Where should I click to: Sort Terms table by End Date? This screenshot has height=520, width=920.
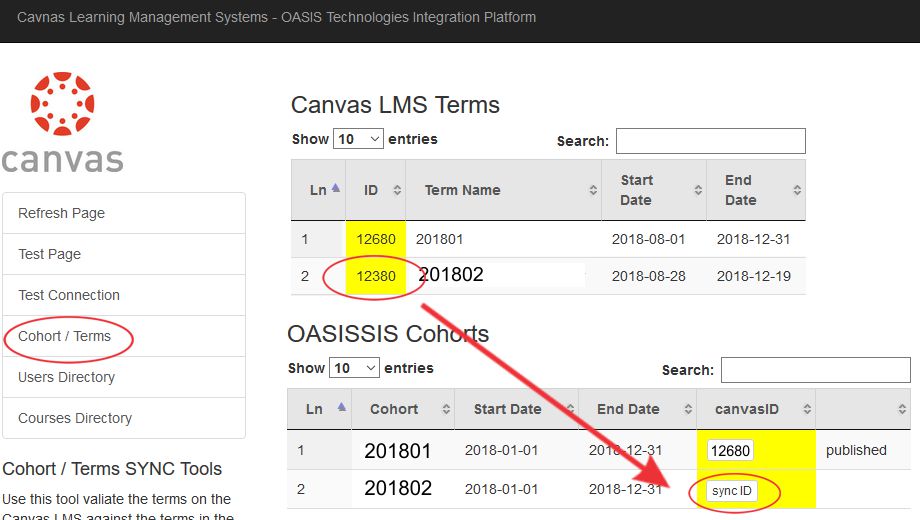[756, 190]
